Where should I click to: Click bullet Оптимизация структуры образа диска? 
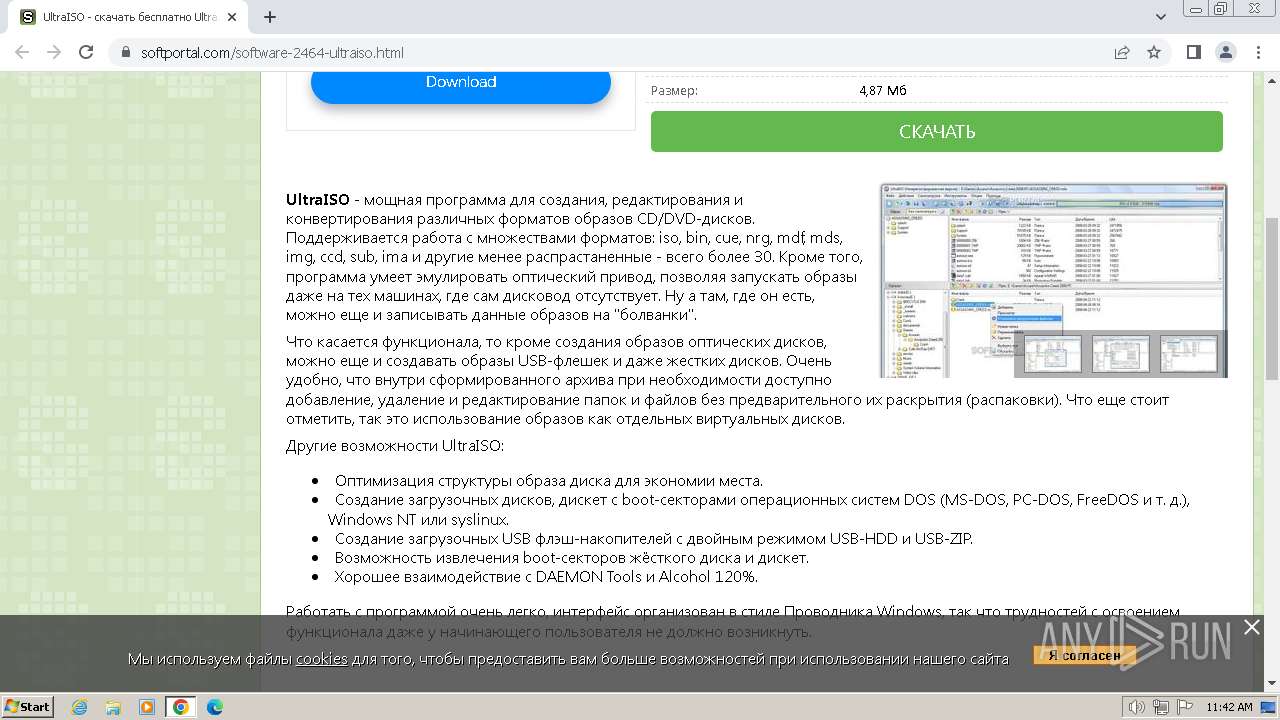tap(549, 480)
